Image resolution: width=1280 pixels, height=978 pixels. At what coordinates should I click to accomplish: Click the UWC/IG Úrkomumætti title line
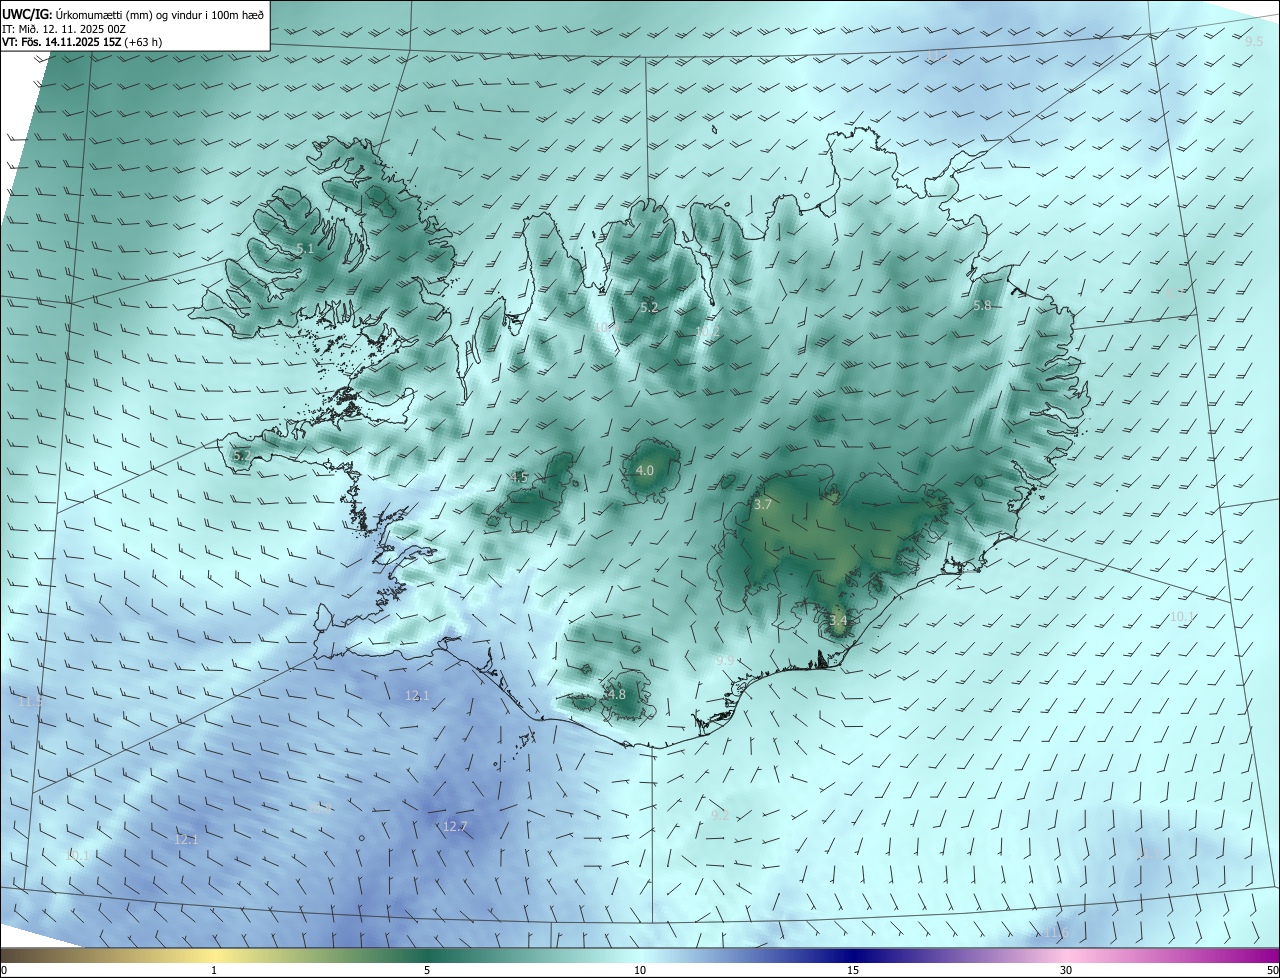pos(133,14)
